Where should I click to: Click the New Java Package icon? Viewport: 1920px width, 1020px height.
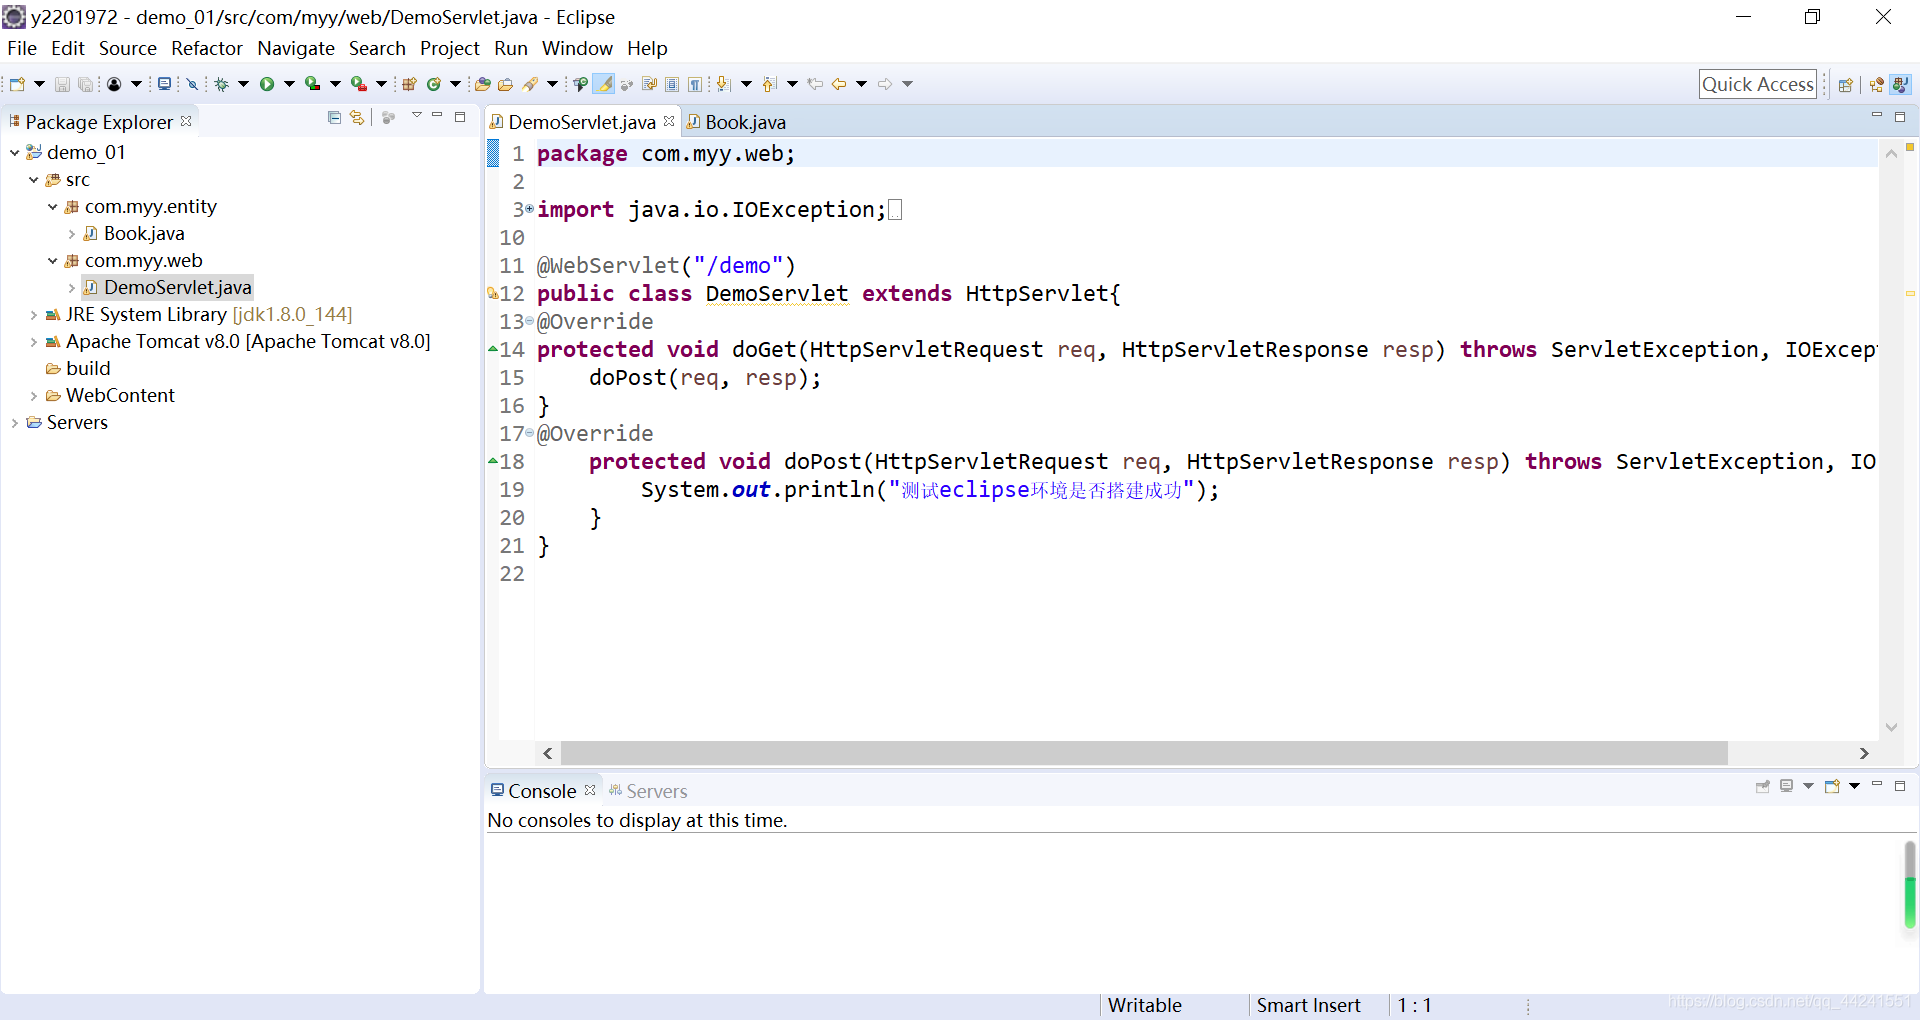[x=409, y=84]
